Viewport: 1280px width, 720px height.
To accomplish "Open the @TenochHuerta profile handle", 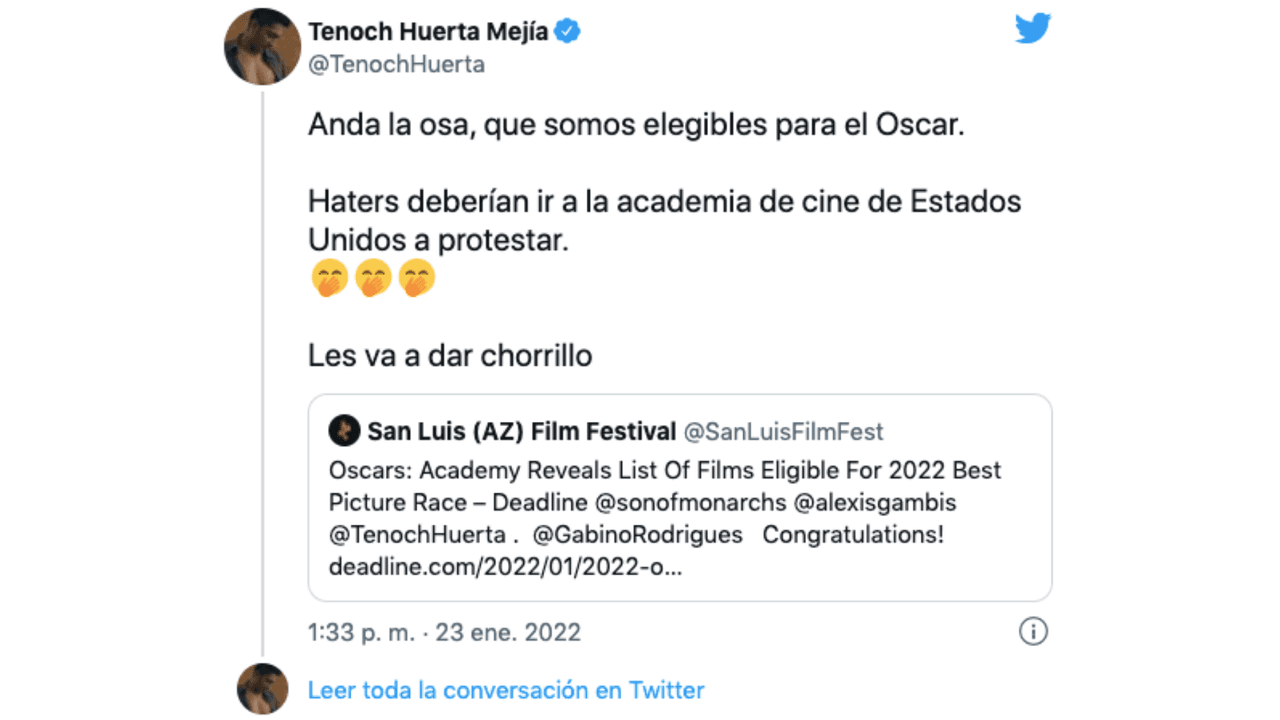I will (396, 64).
